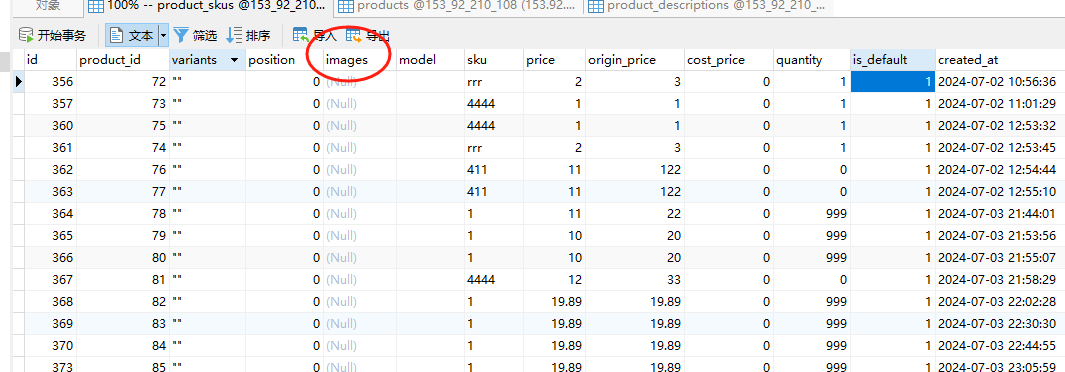
Task: Select the created_at column header
Action: tap(1000, 60)
